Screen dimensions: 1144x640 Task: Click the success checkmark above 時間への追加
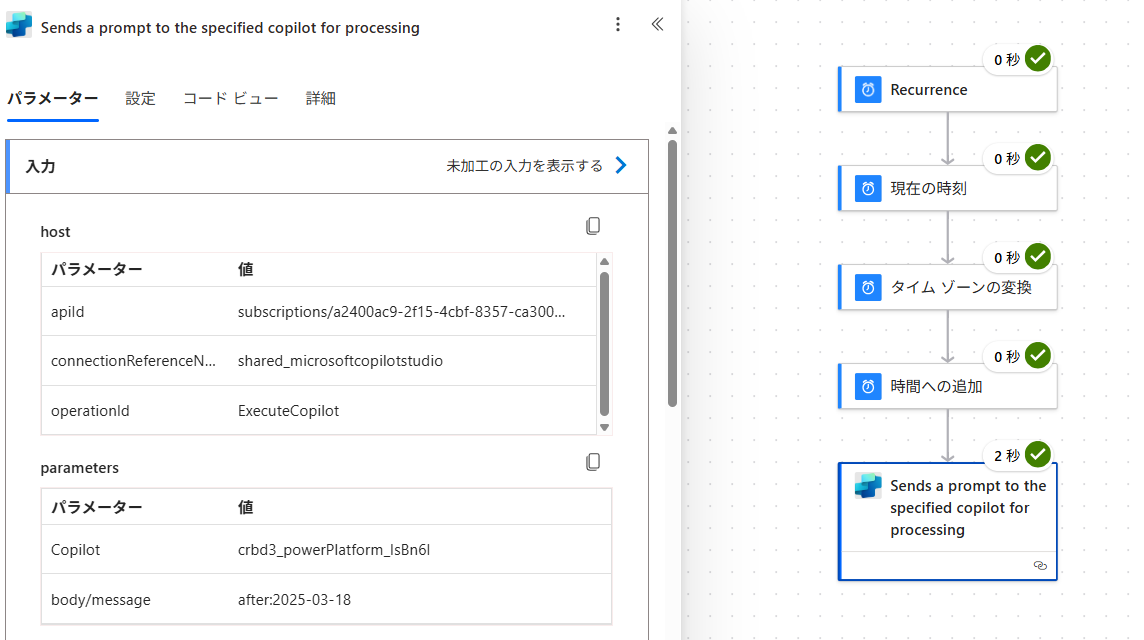click(x=1037, y=356)
